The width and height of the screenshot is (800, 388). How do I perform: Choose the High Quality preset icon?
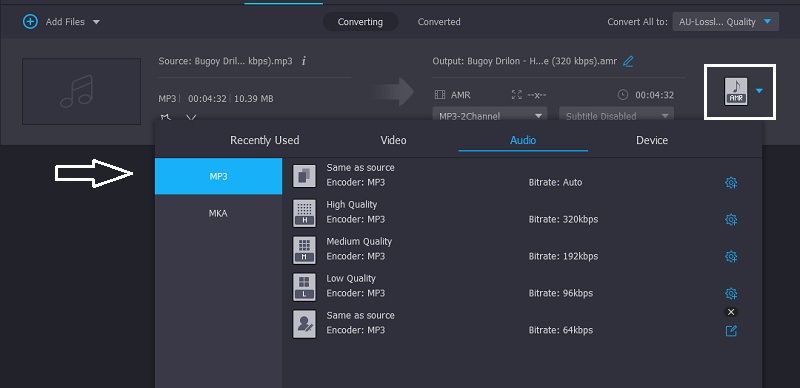(x=304, y=213)
